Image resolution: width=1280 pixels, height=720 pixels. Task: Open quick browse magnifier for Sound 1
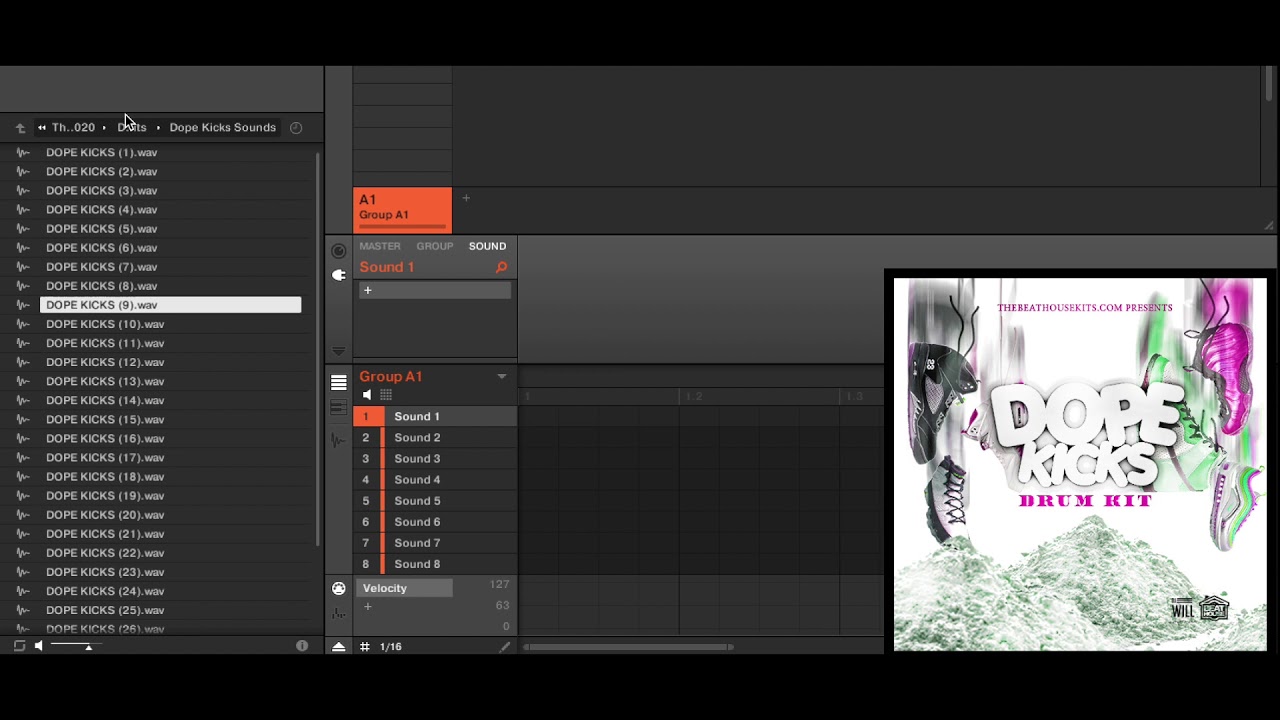501,268
